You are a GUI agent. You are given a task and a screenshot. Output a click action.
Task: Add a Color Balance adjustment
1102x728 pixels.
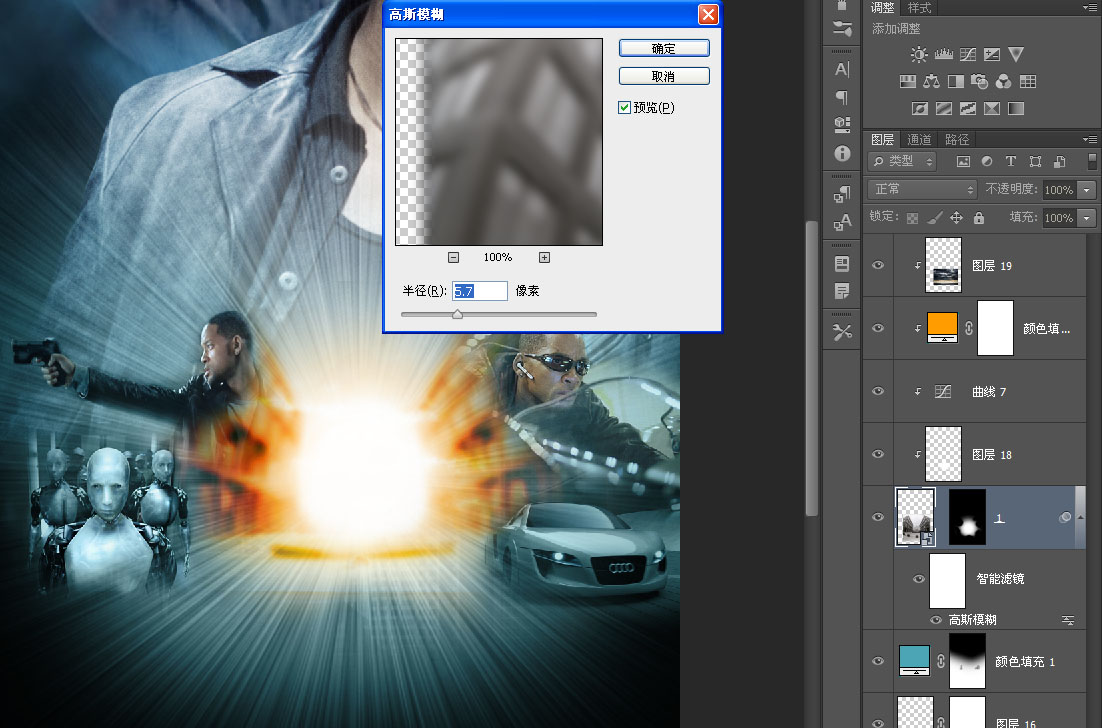click(x=931, y=82)
